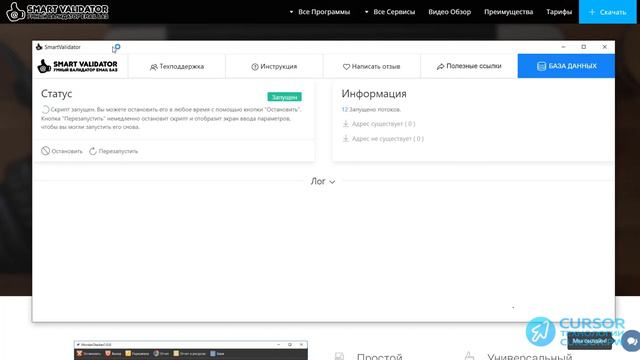The height and width of the screenshot is (360, 640).
Task: Click the Smart Validator logo inside the app
Action: [77, 66]
